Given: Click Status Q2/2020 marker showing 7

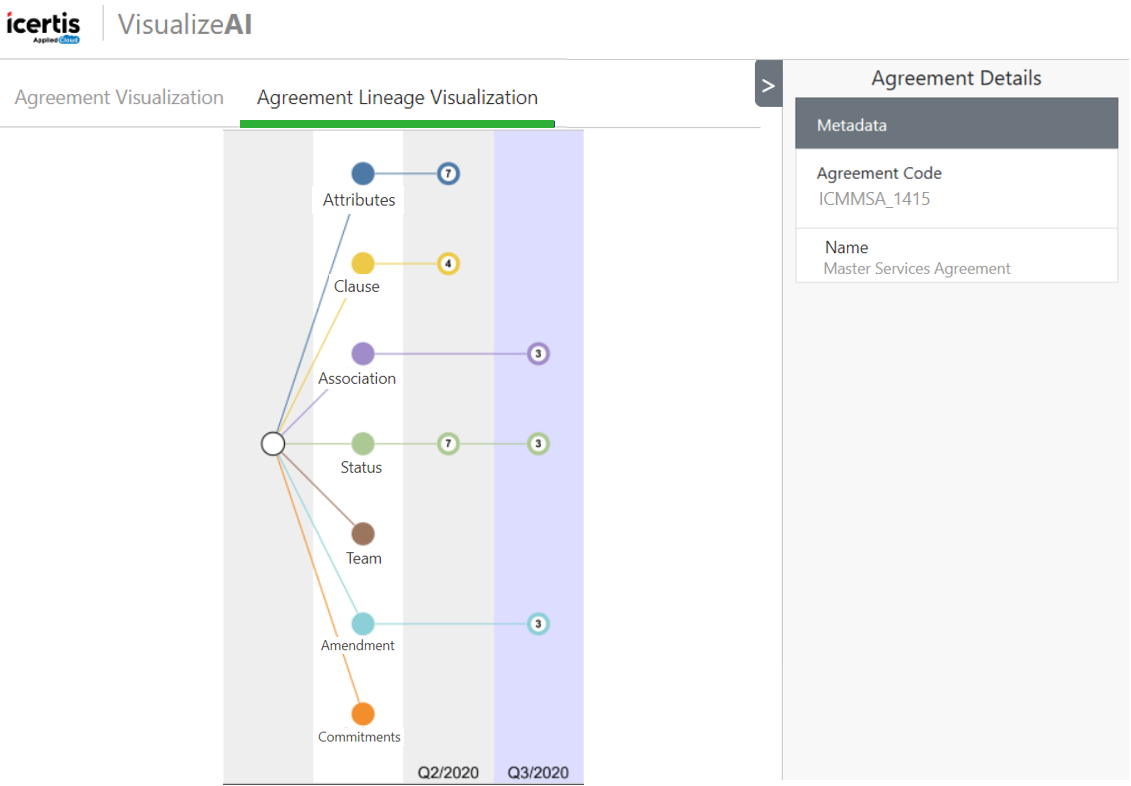Looking at the screenshot, I should click(448, 444).
